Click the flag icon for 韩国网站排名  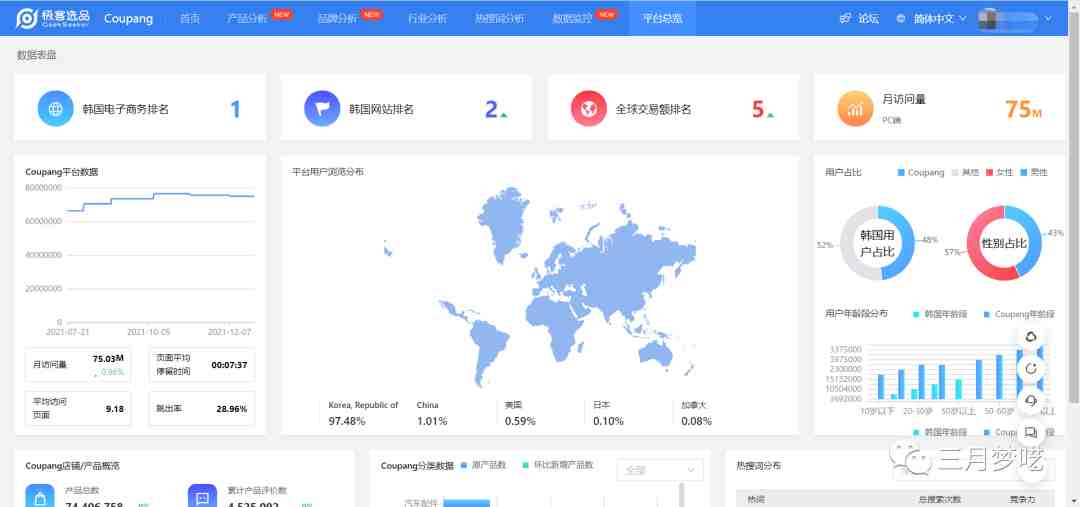(322, 108)
